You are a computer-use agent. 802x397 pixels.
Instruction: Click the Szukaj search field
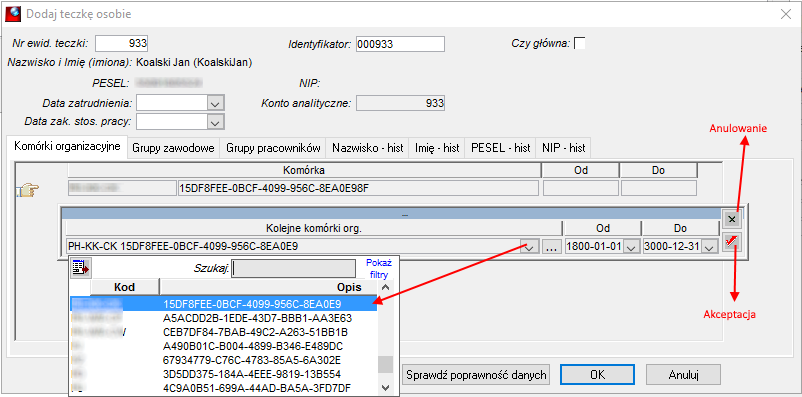point(294,269)
